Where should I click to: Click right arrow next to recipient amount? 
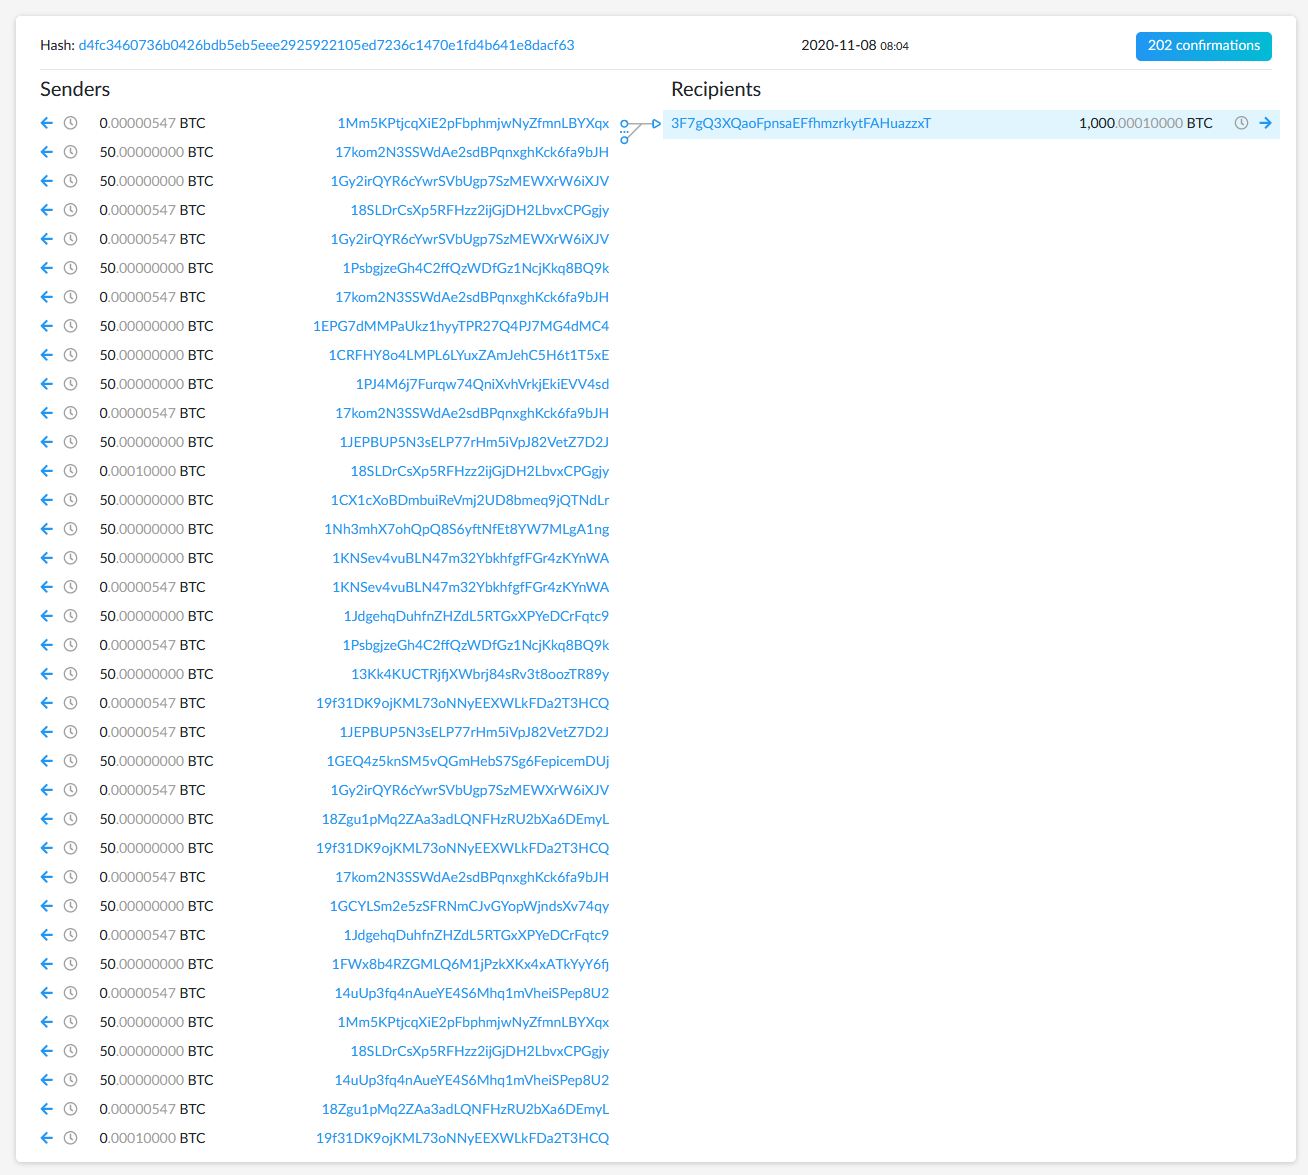(x=1266, y=123)
